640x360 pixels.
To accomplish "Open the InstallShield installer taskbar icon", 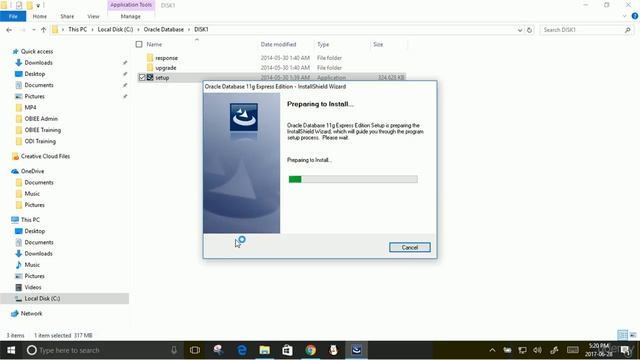I will pyautogui.click(x=356, y=350).
